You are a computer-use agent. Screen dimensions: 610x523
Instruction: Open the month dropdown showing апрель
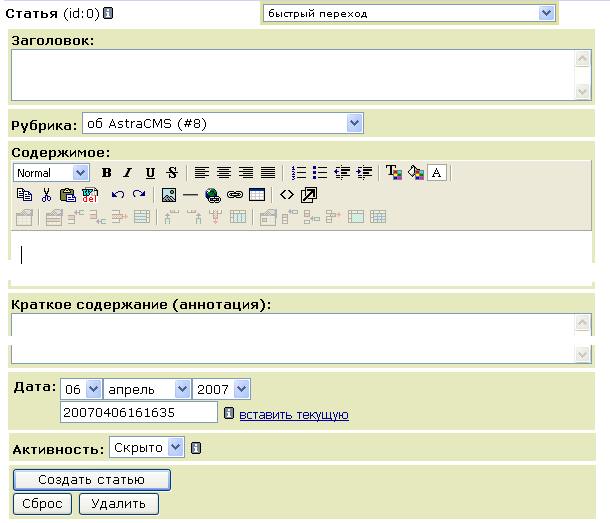click(x=147, y=388)
